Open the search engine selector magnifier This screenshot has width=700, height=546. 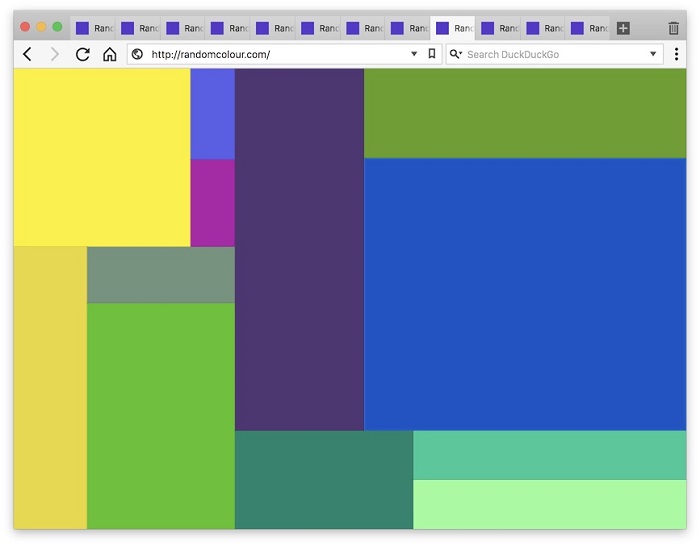pos(455,54)
